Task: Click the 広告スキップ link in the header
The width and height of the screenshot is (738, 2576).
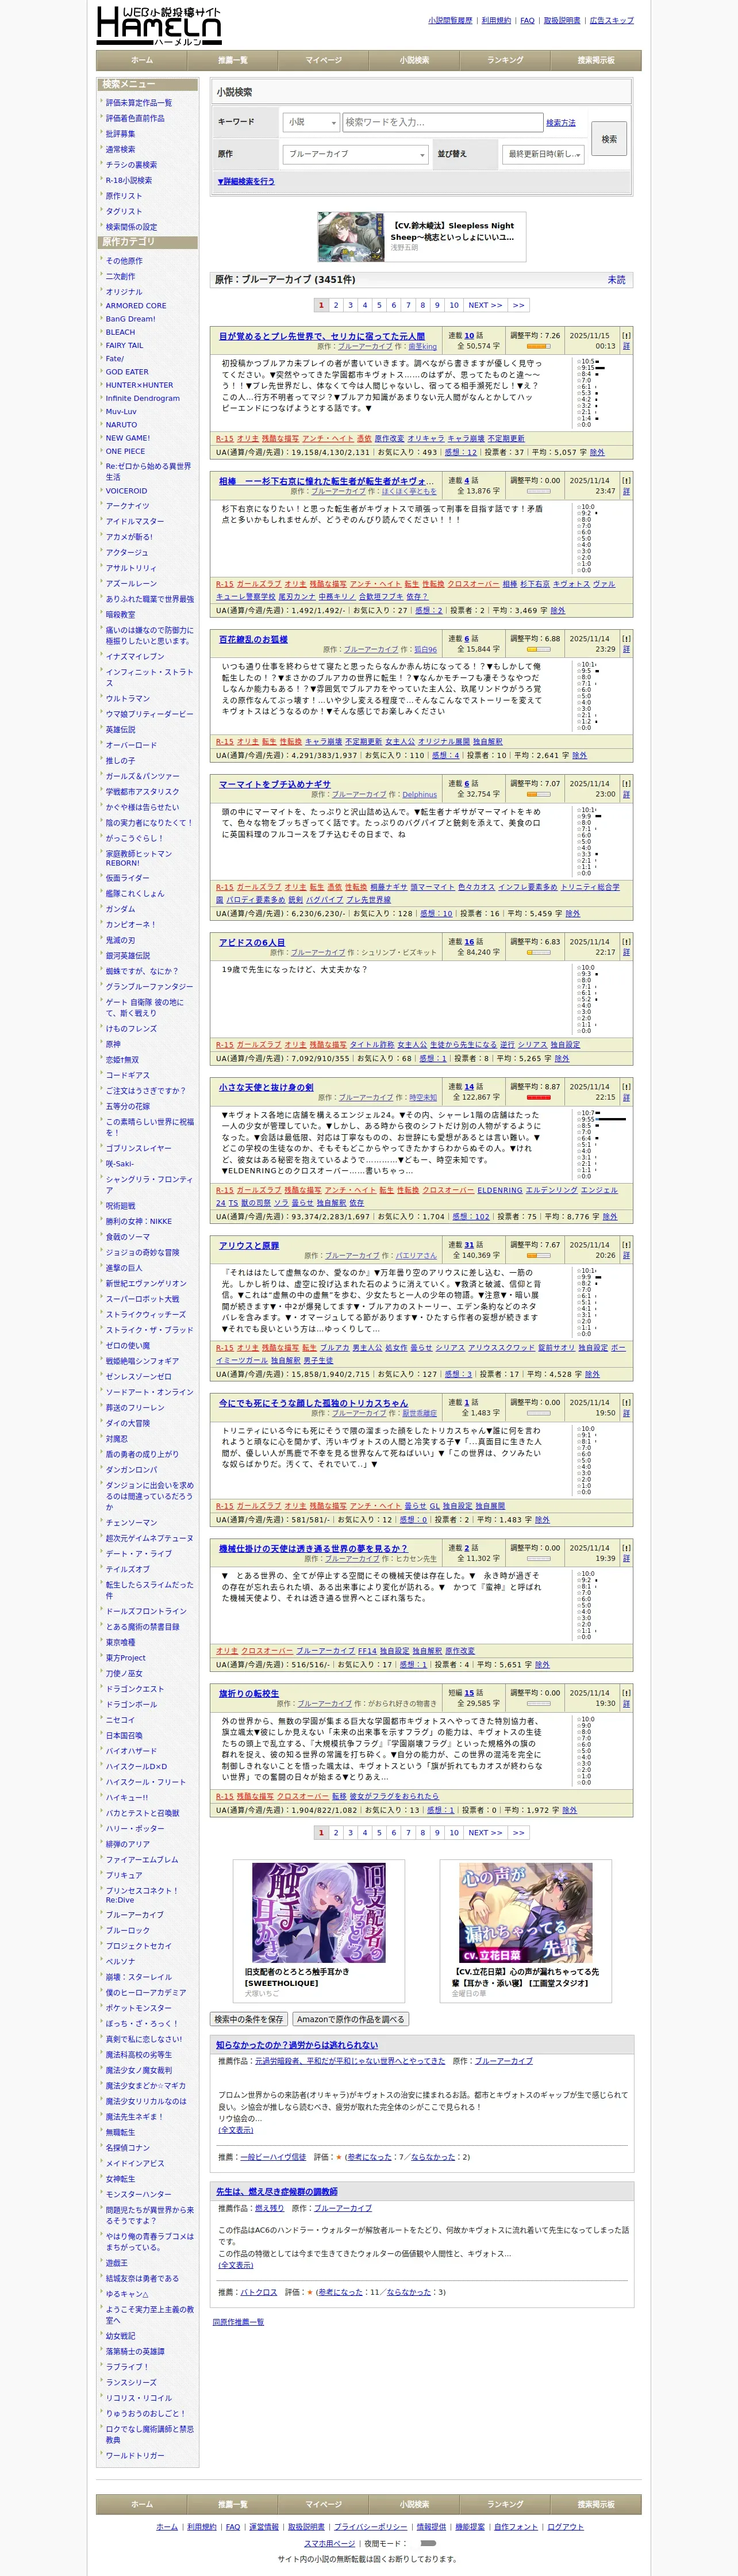Action: click(x=612, y=20)
